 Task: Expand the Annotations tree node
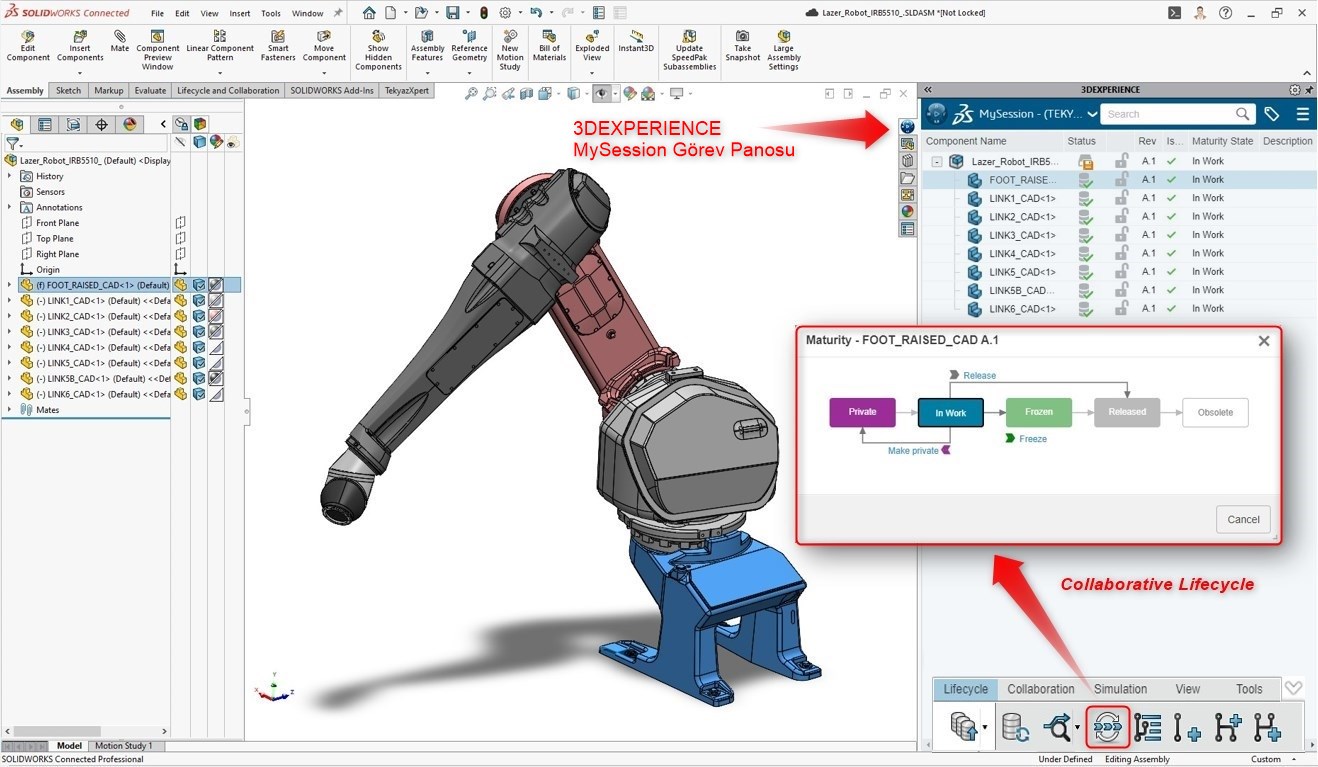(x=9, y=207)
